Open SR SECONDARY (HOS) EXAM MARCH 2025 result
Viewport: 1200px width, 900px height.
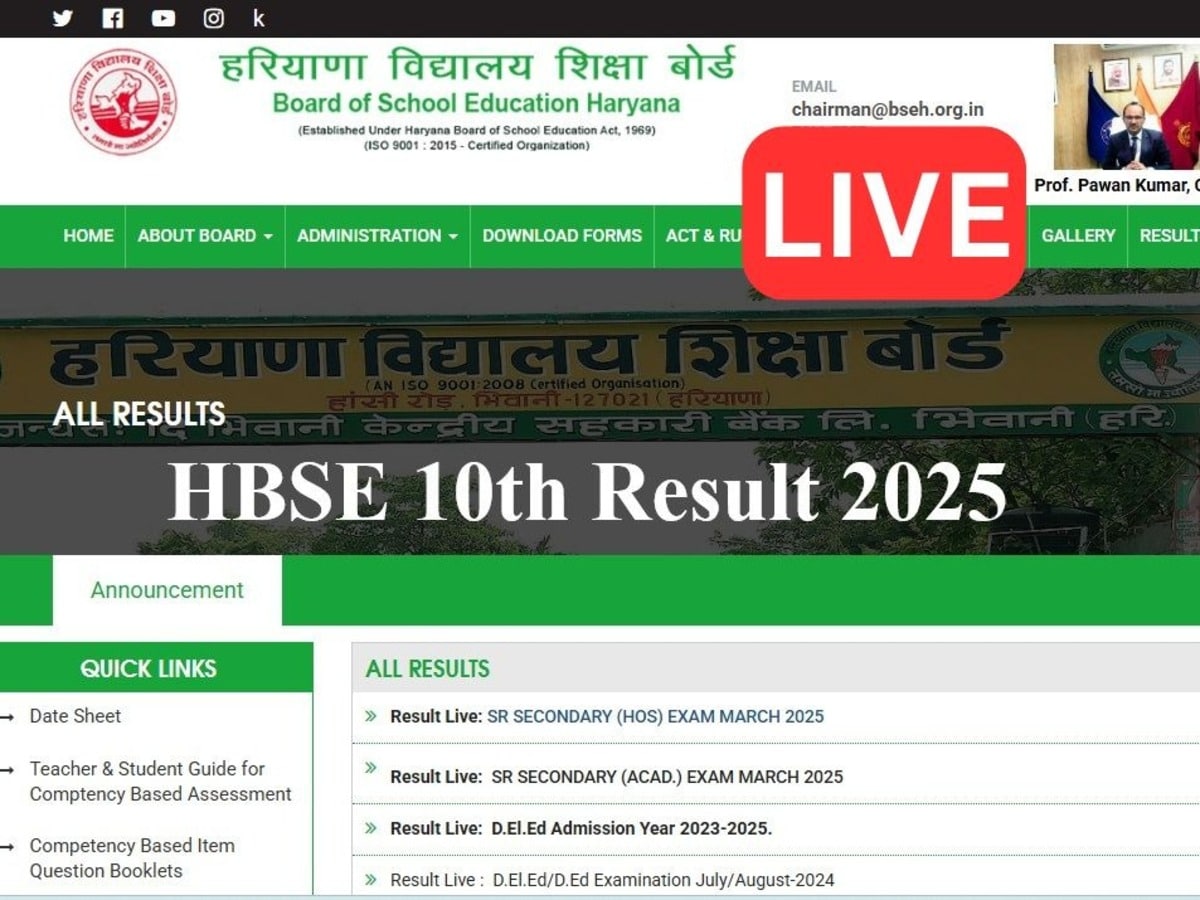655,716
